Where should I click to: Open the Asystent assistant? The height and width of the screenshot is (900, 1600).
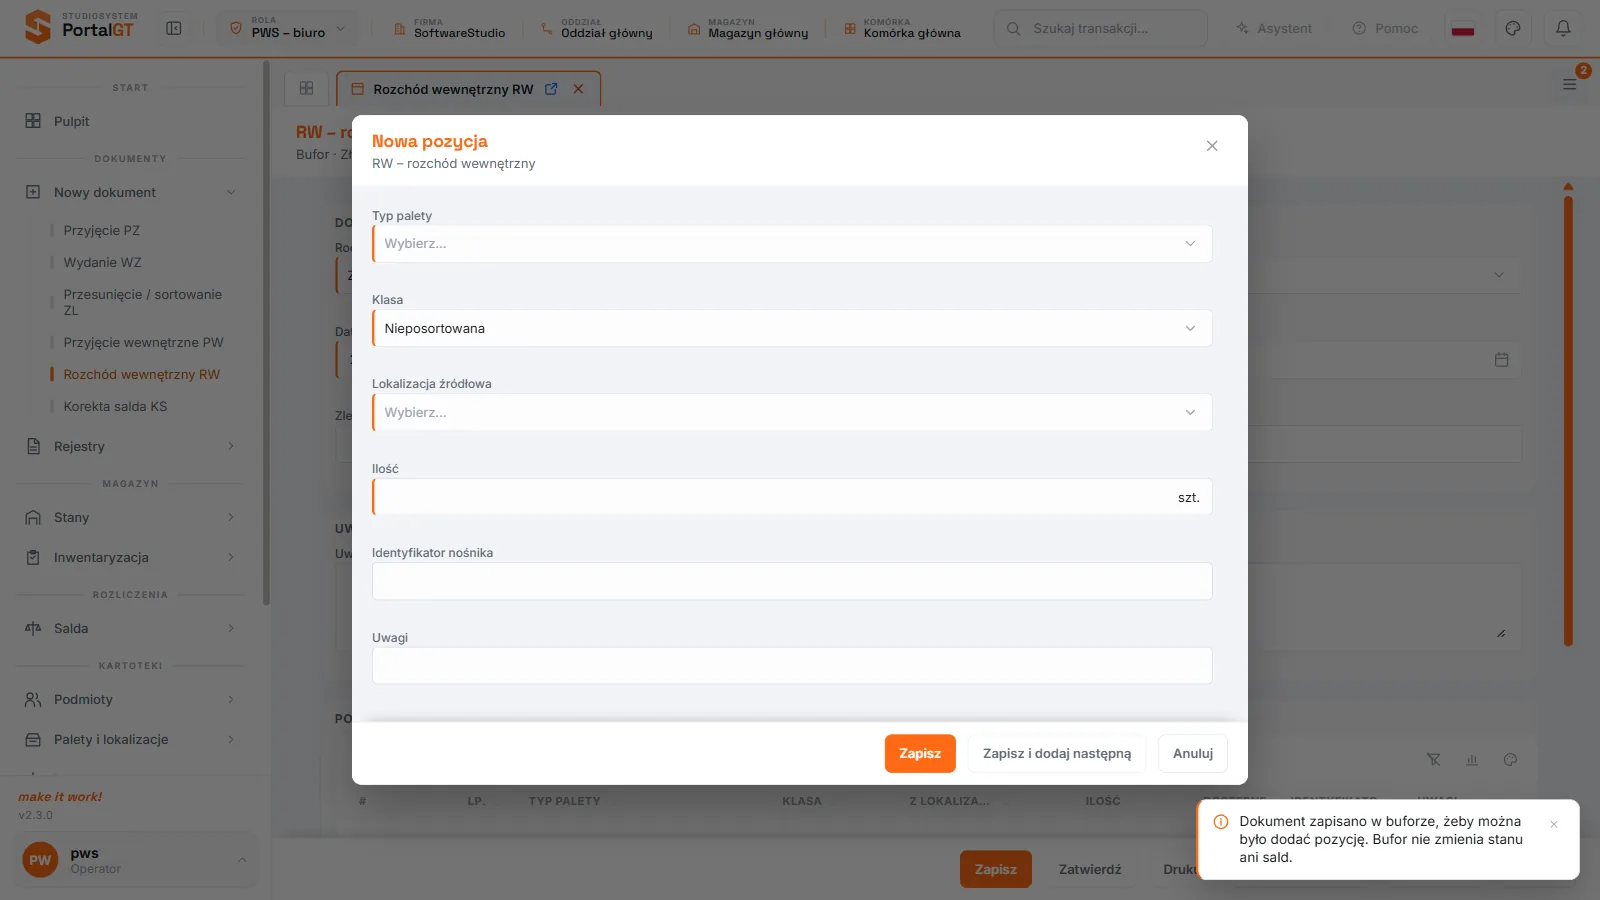coord(1273,28)
